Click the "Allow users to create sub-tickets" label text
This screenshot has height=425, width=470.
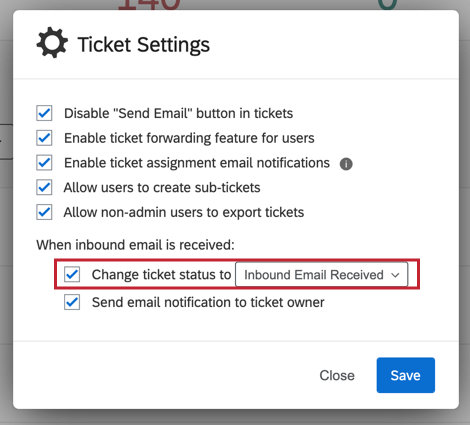click(162, 187)
